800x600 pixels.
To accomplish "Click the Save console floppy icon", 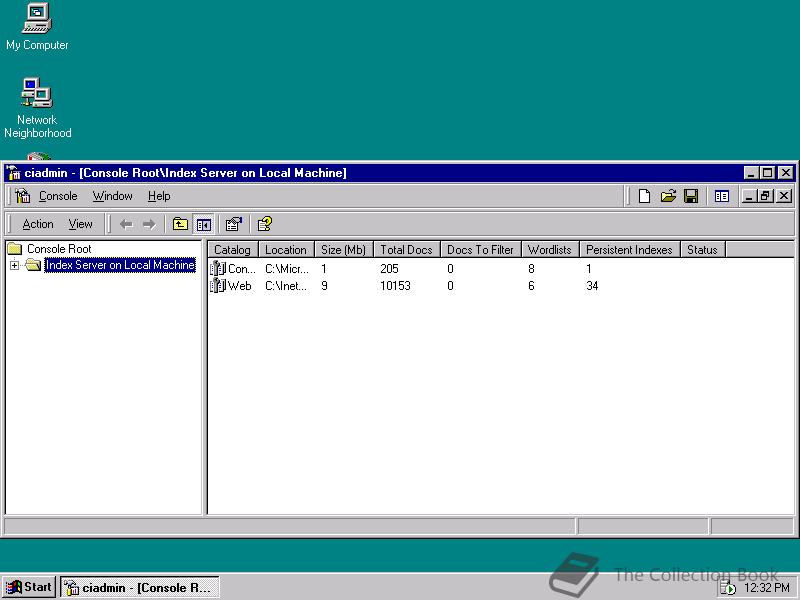I will [691, 196].
